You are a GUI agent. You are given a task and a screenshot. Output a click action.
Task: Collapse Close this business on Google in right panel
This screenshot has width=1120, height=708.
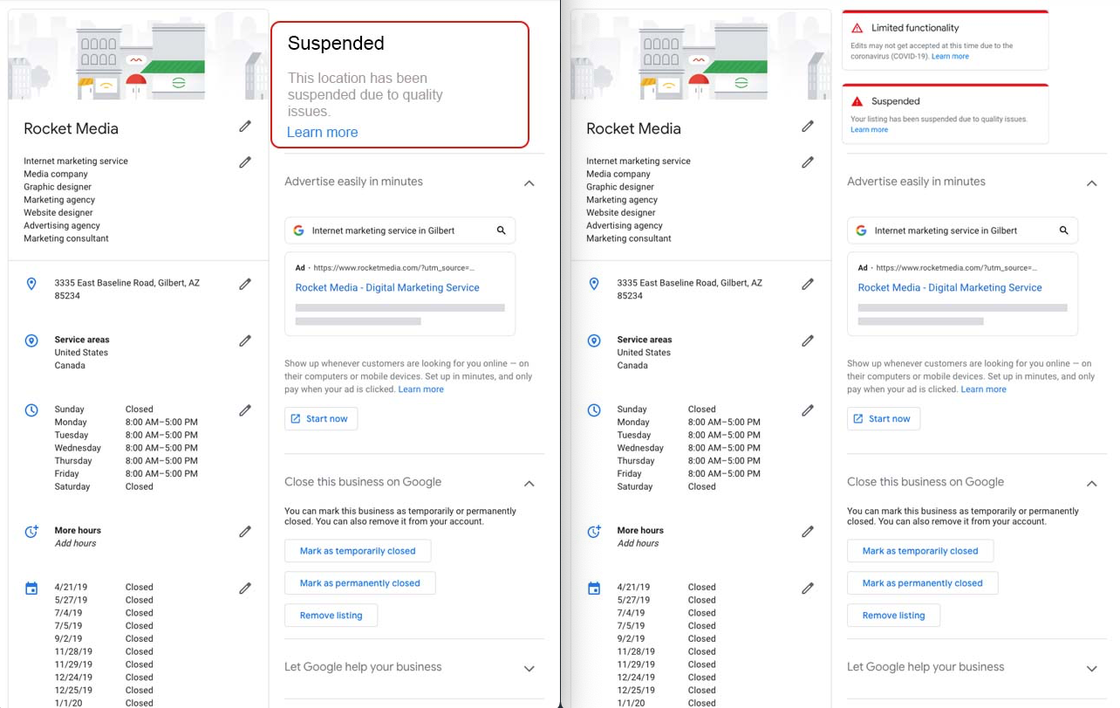(x=1091, y=483)
